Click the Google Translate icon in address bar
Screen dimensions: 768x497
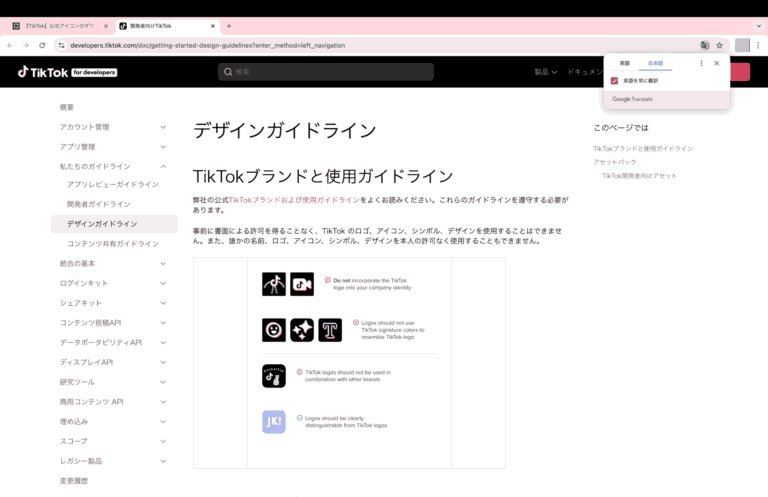click(x=705, y=45)
